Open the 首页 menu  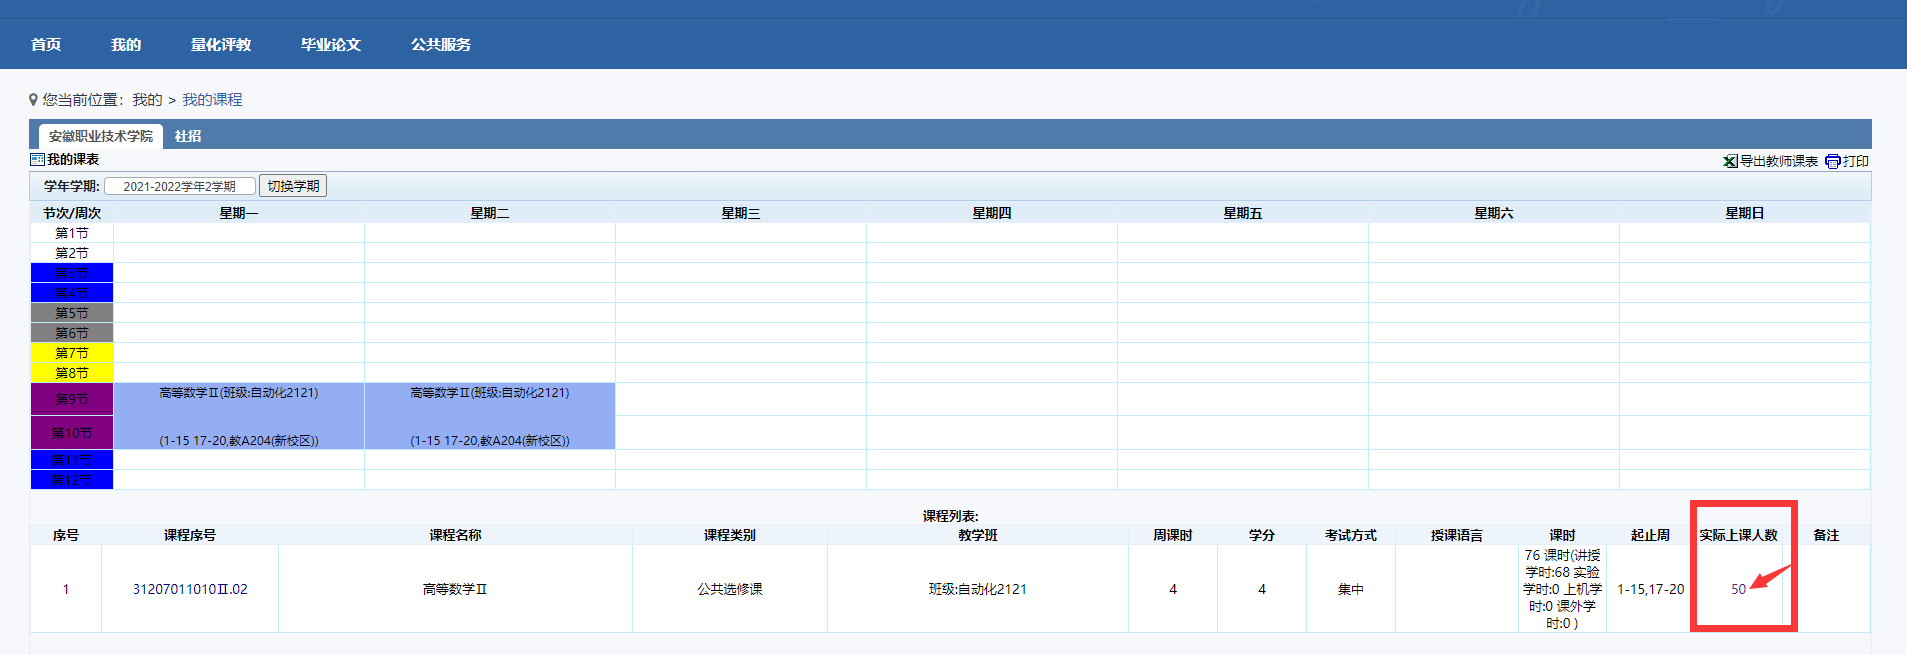46,44
